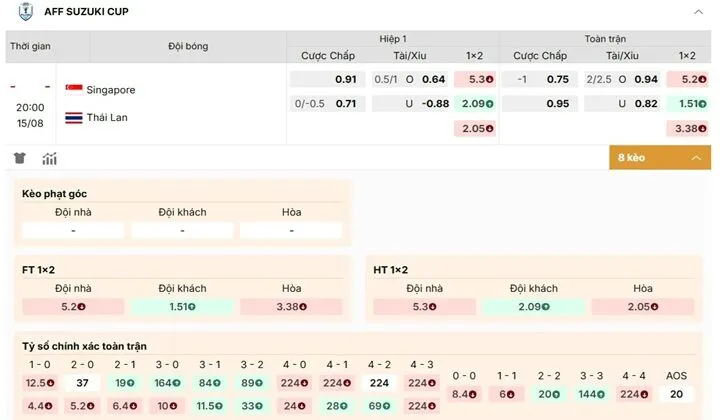This screenshot has width=720, height=420.
Task: Open the match statistics chart icon
Action: (49, 159)
